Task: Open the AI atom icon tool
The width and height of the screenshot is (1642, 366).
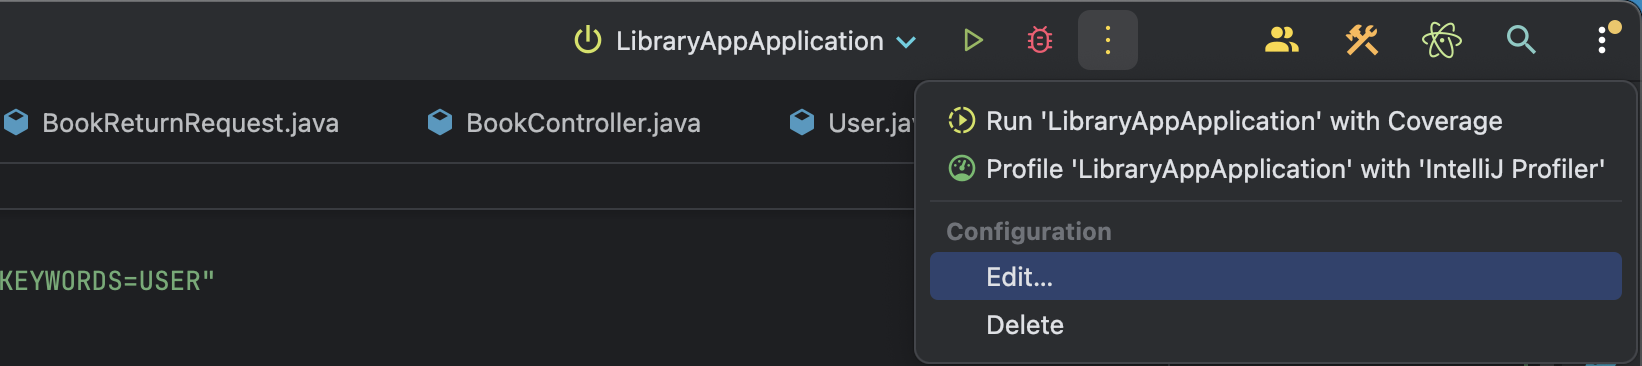Action: pyautogui.click(x=1441, y=40)
